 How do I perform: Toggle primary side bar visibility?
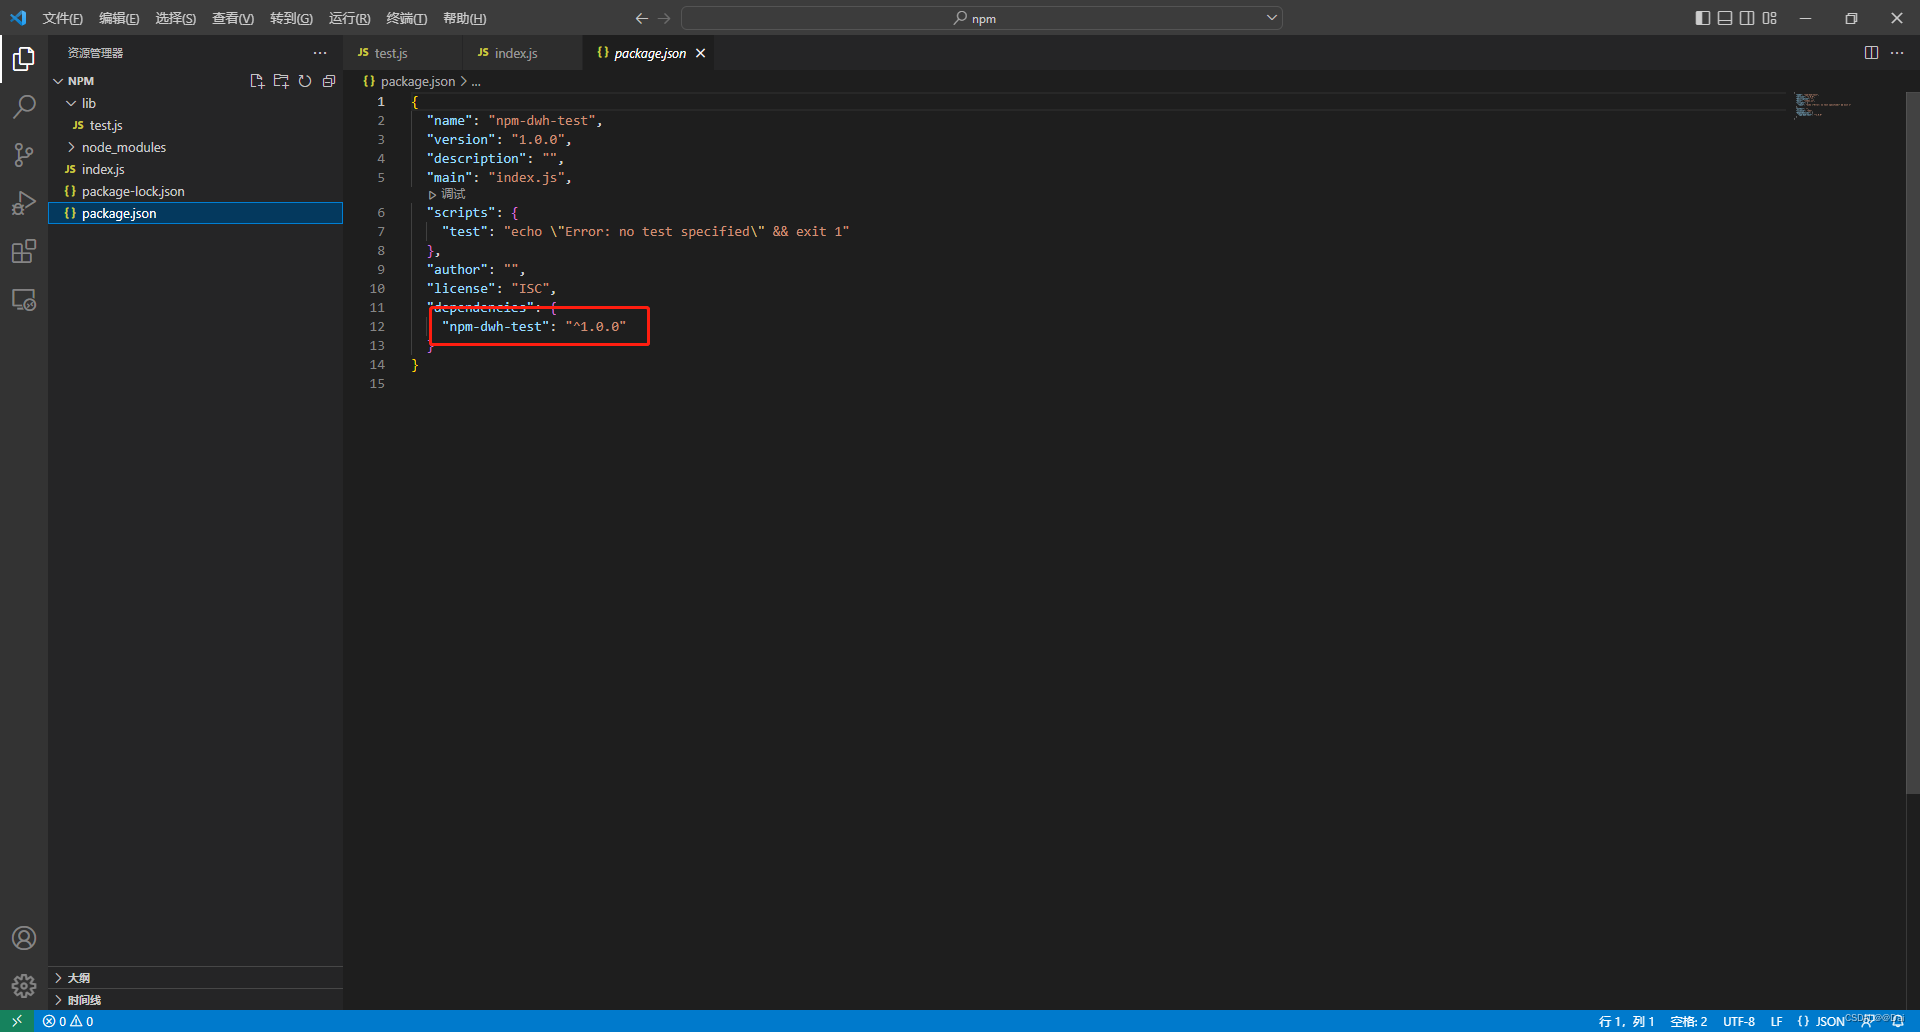1703,18
